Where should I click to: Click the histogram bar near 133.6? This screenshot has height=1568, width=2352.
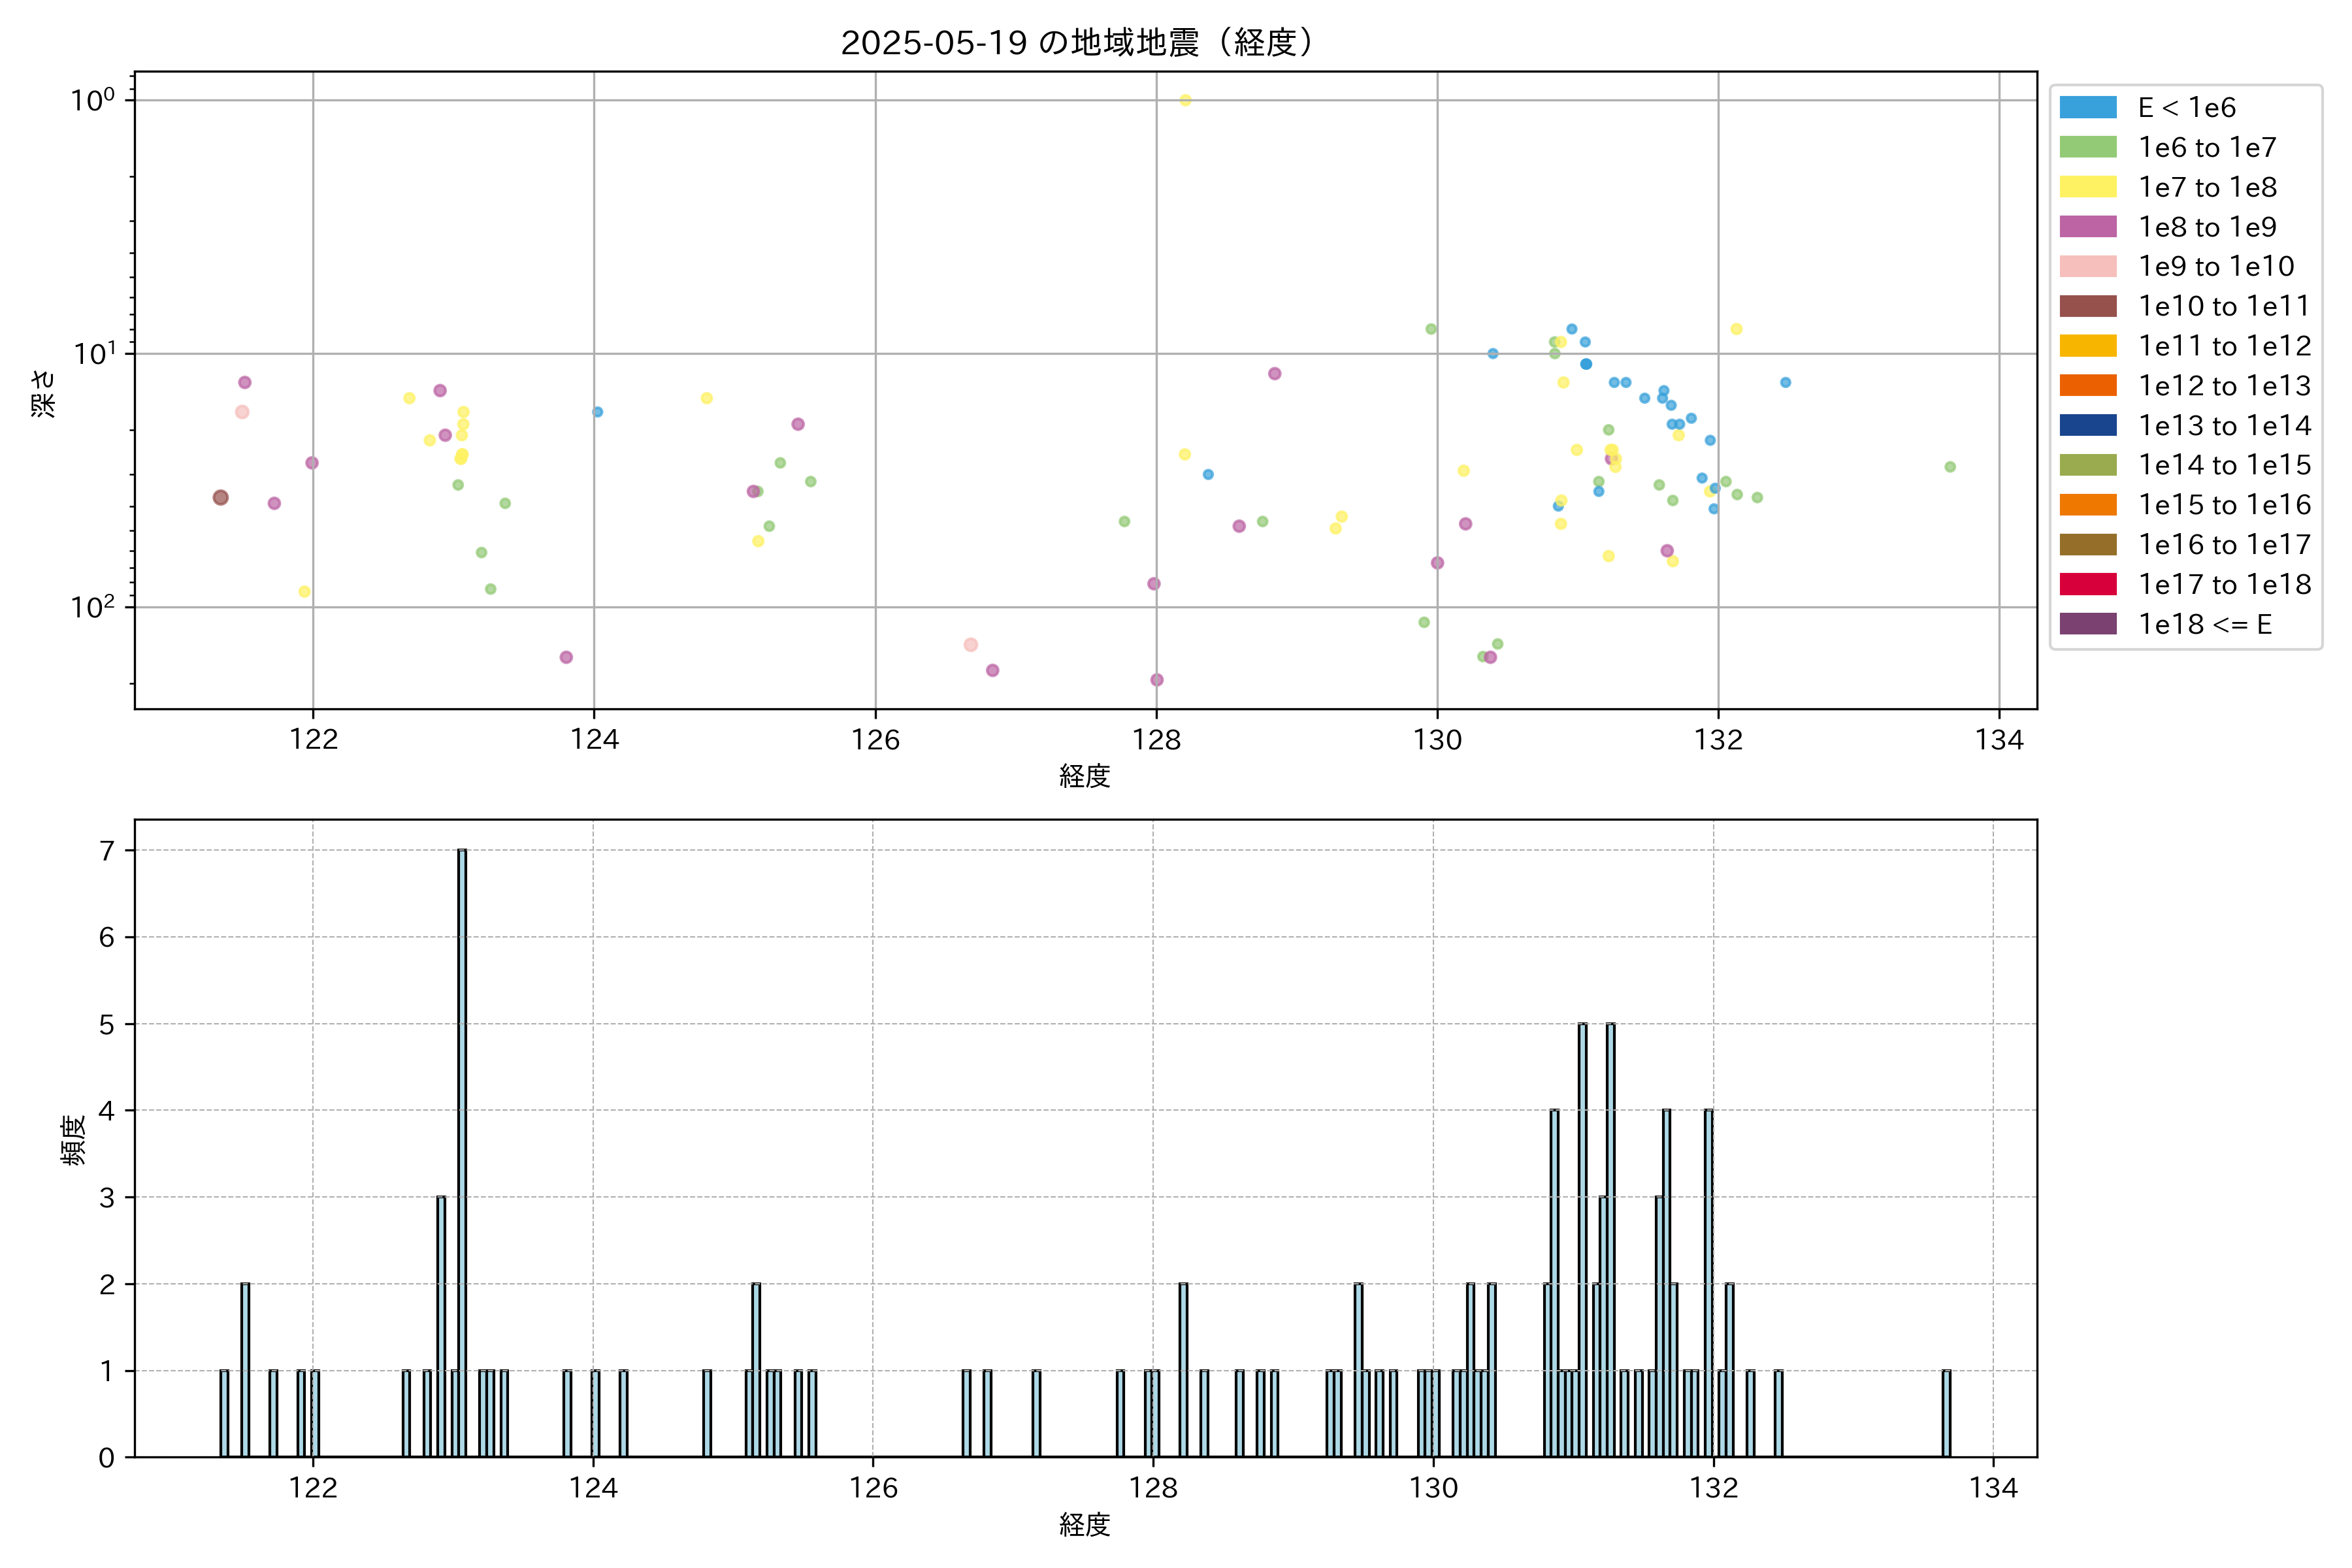tap(1946, 1413)
